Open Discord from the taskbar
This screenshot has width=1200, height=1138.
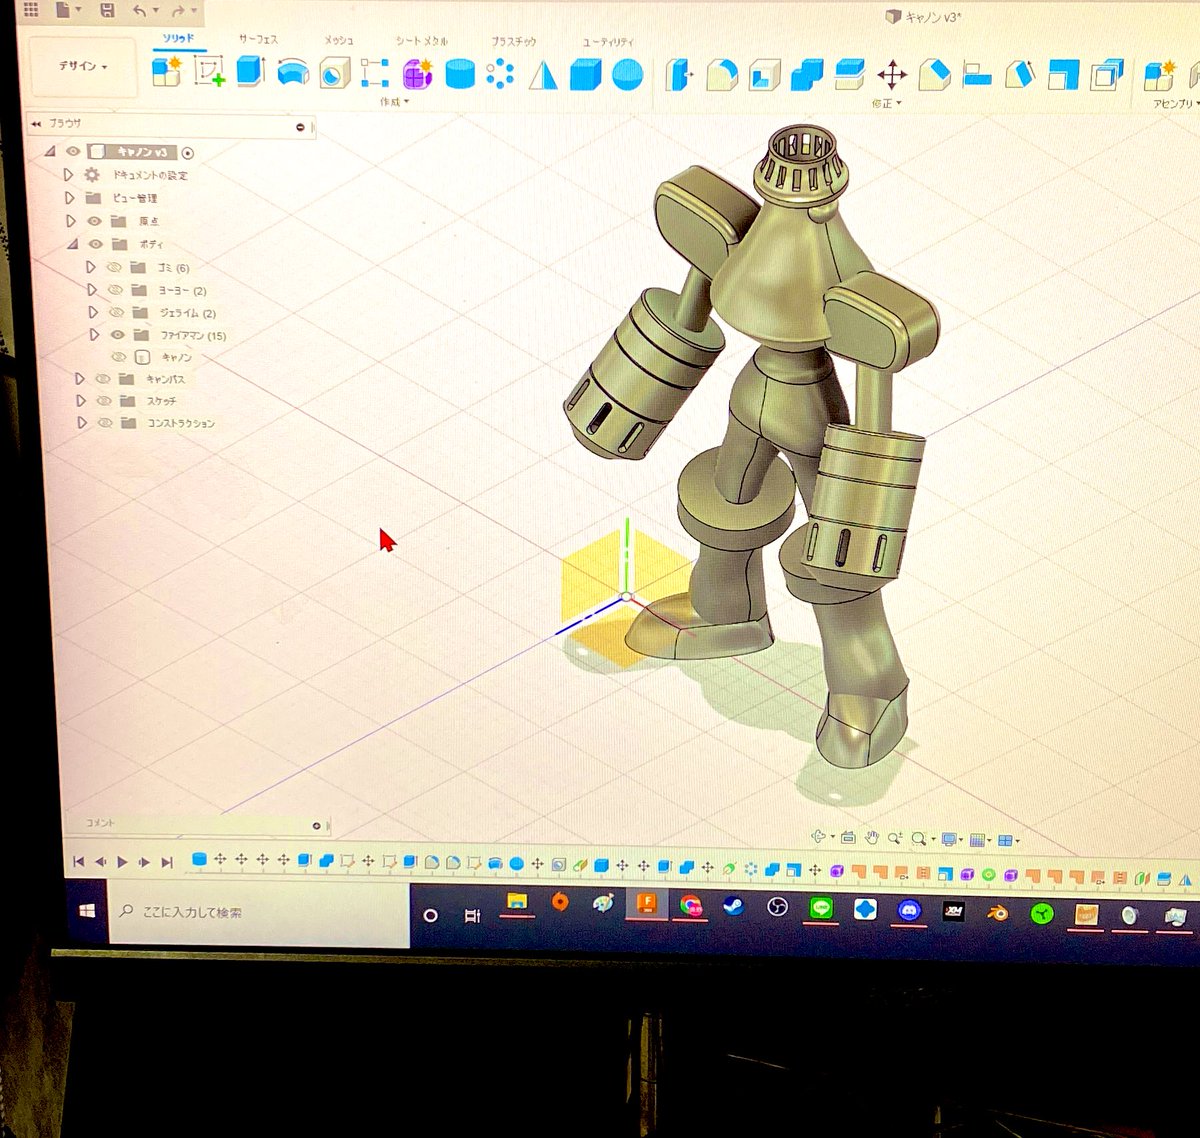[908, 909]
